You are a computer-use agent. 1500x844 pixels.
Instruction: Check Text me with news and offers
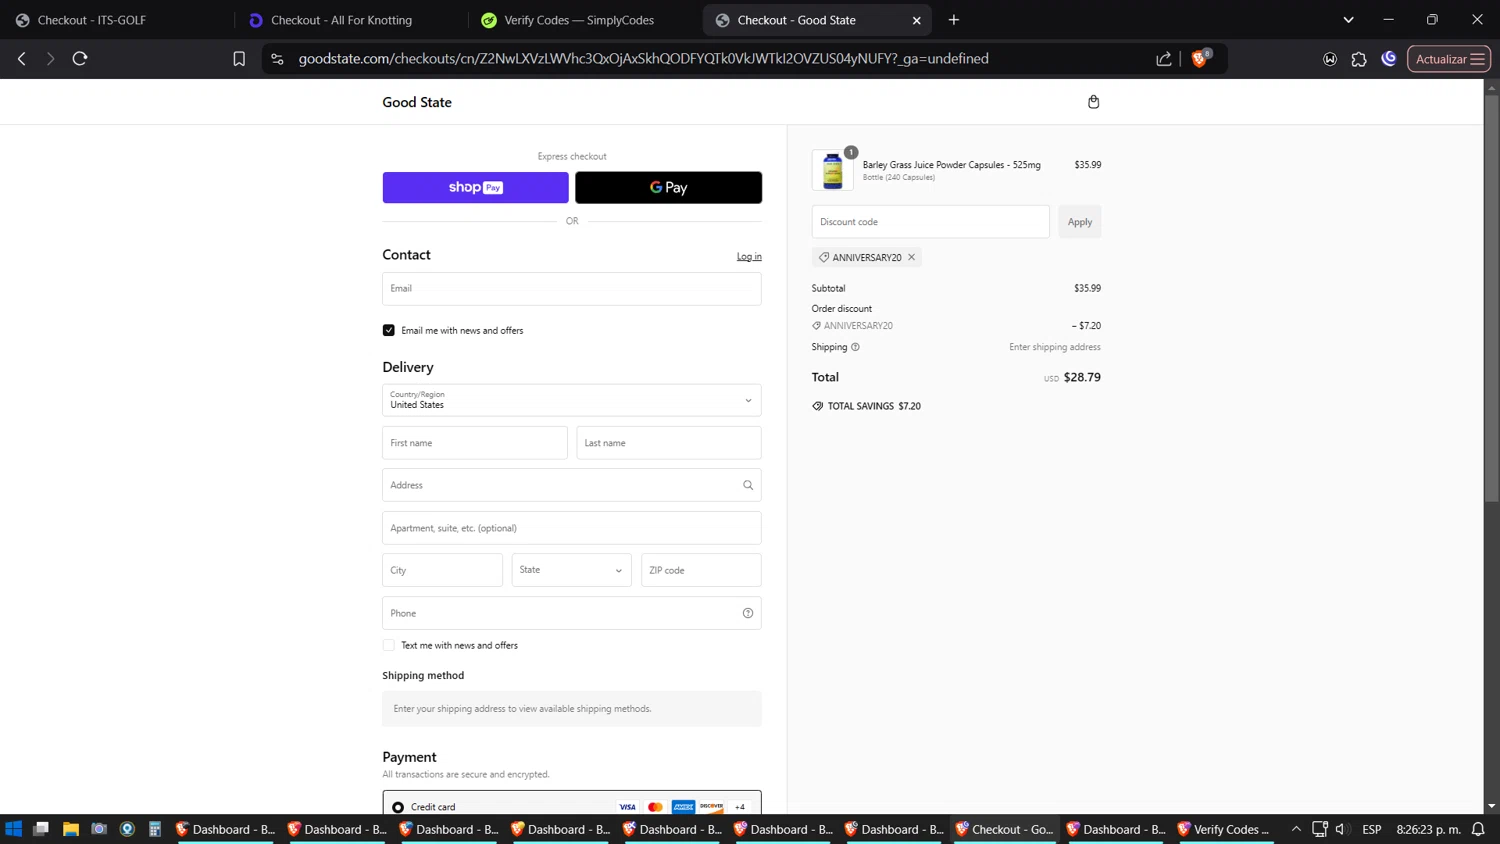[x=389, y=645]
